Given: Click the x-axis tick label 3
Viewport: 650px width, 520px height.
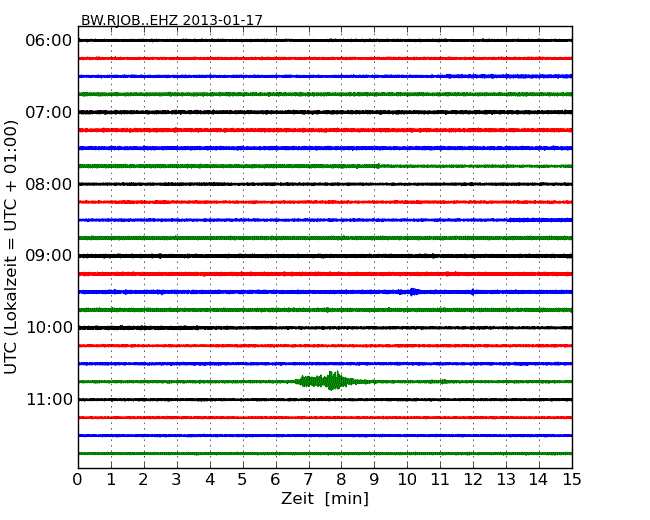Looking at the screenshot, I should [x=177, y=480].
